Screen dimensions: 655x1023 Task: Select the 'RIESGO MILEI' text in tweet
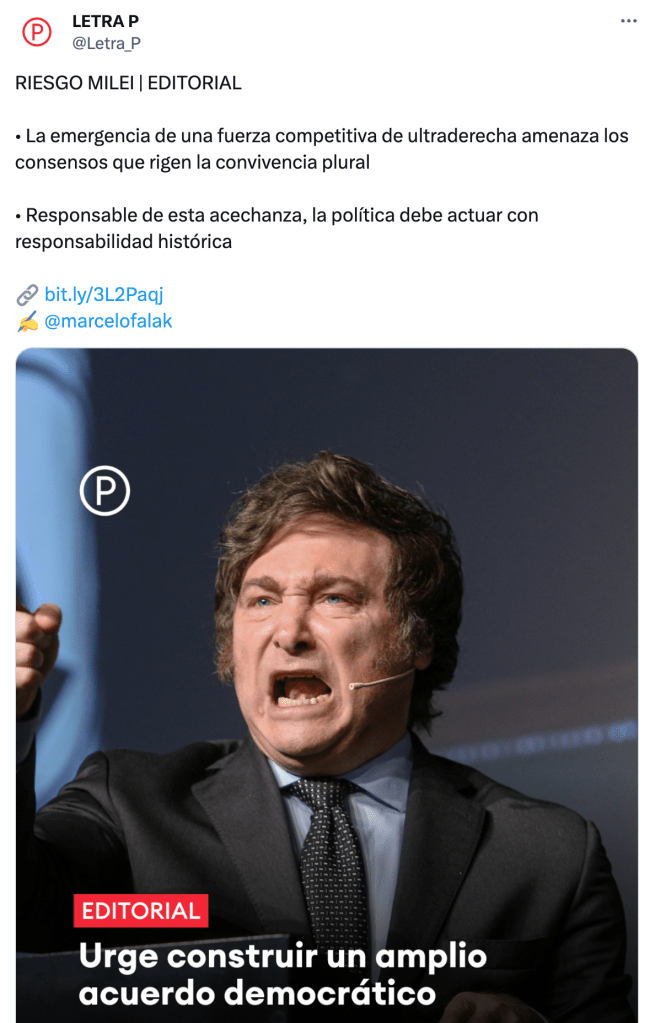tap(74, 83)
